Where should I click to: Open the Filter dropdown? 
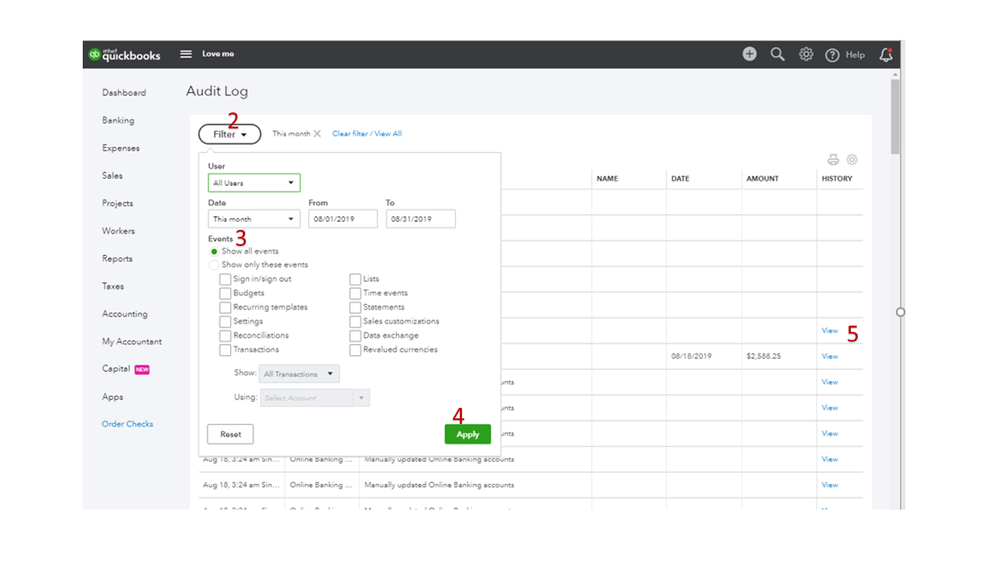[x=229, y=134]
